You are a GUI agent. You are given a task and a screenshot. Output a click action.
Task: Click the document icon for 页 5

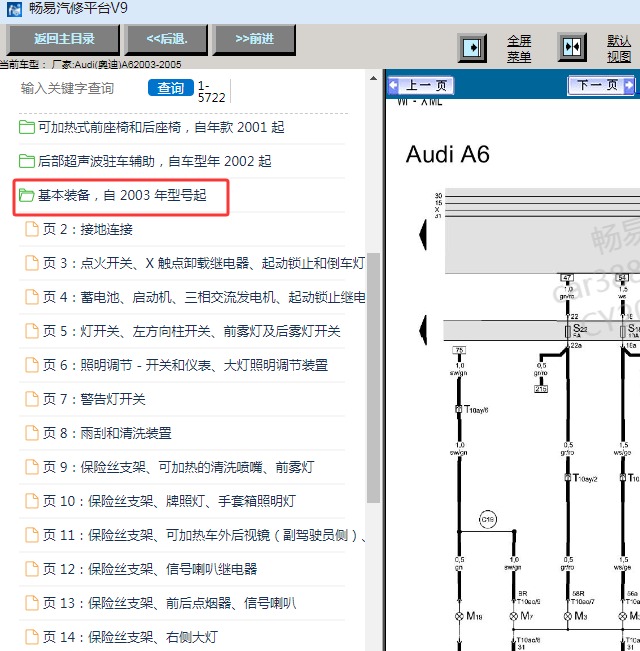tap(32, 331)
